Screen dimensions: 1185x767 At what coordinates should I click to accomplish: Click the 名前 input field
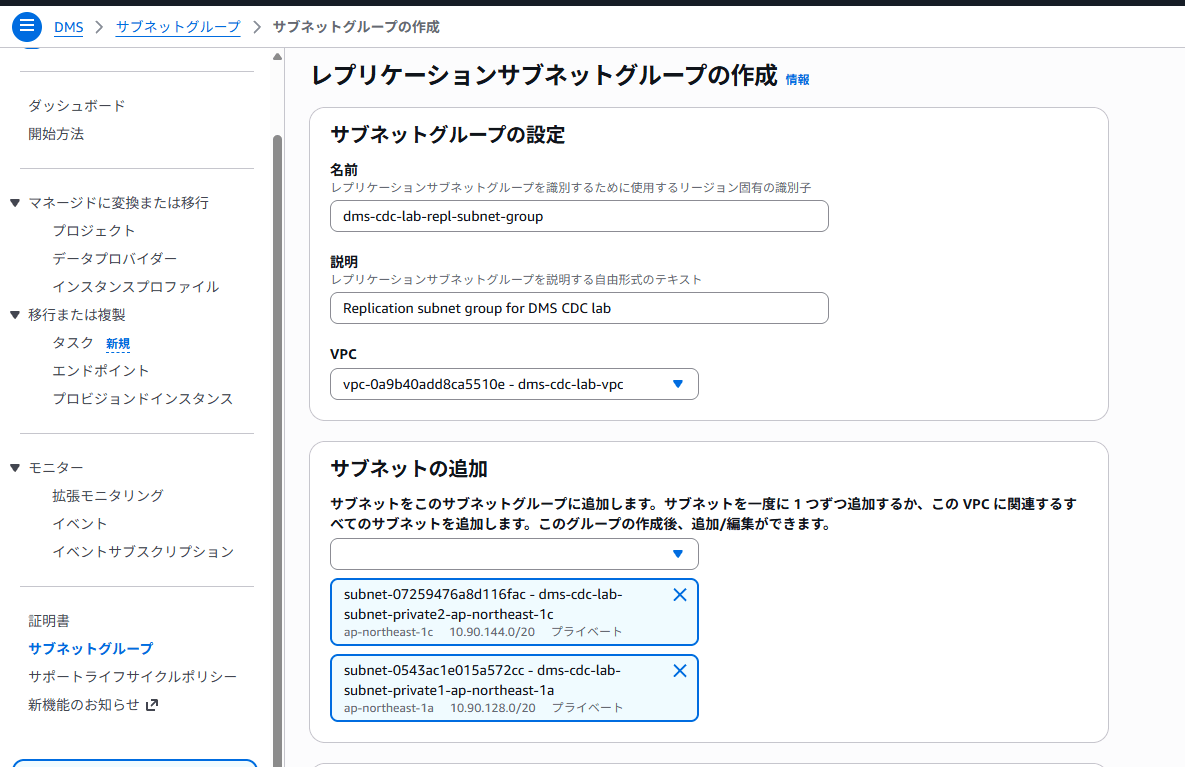pos(579,216)
